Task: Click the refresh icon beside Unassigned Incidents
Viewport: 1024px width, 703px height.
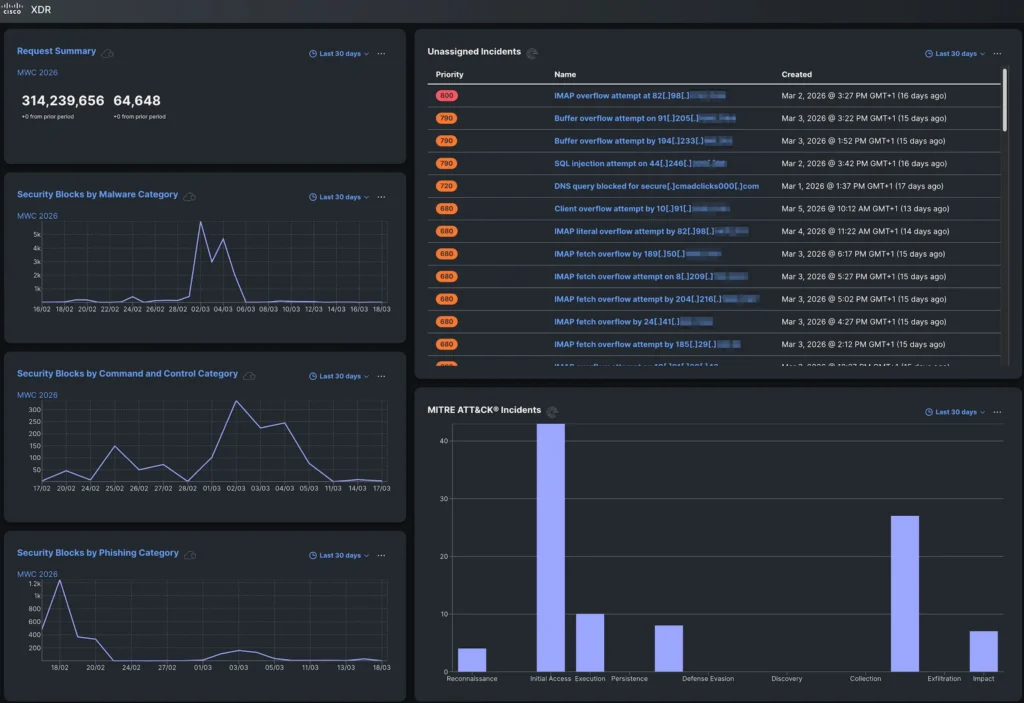Action: point(531,53)
